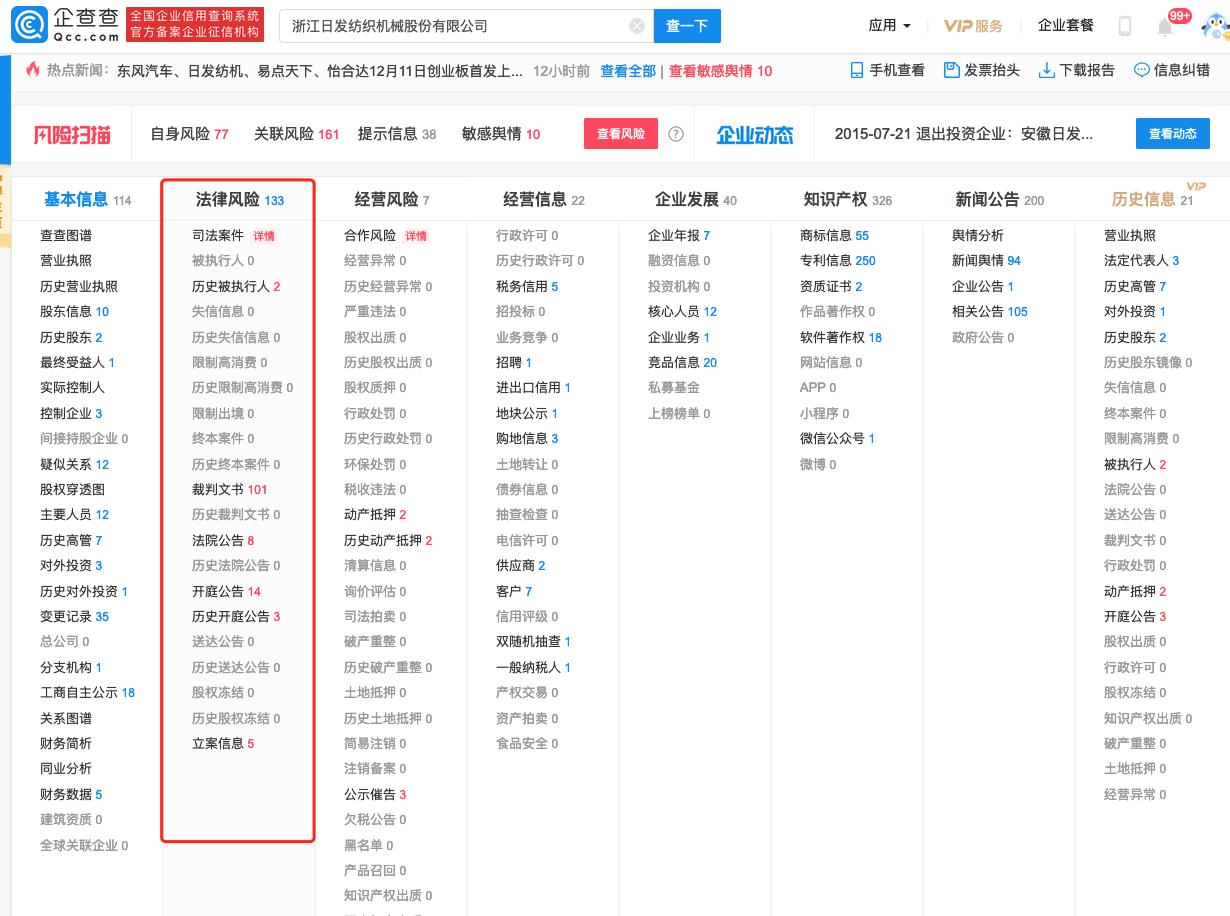This screenshot has height=916, width=1230.
Task: Expand 合作风险 详情 details
Action: click(416, 235)
